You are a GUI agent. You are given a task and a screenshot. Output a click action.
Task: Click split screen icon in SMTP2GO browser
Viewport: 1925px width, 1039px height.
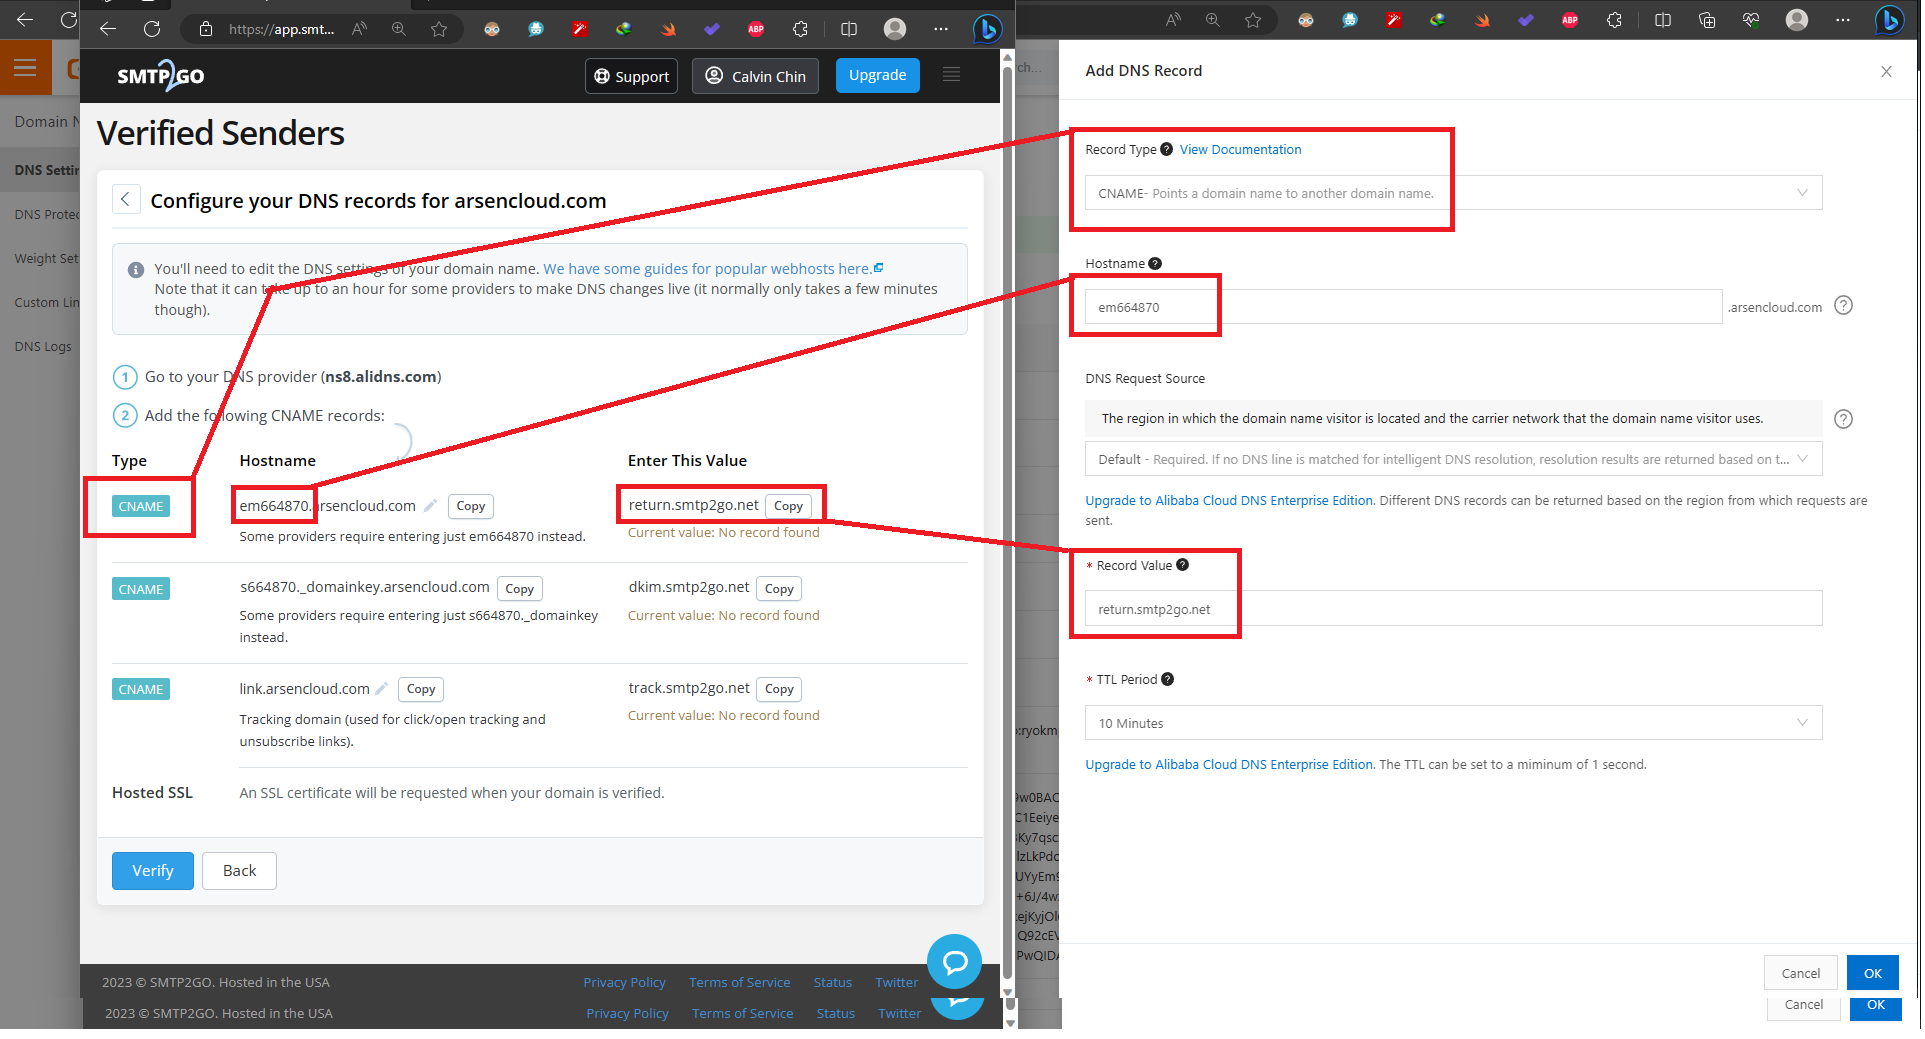click(x=849, y=29)
